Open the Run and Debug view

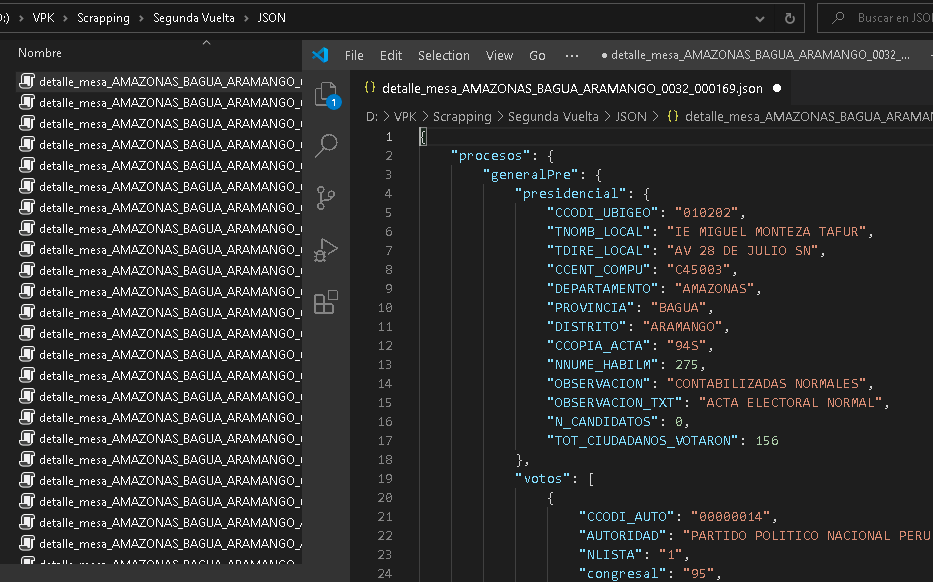coord(326,250)
